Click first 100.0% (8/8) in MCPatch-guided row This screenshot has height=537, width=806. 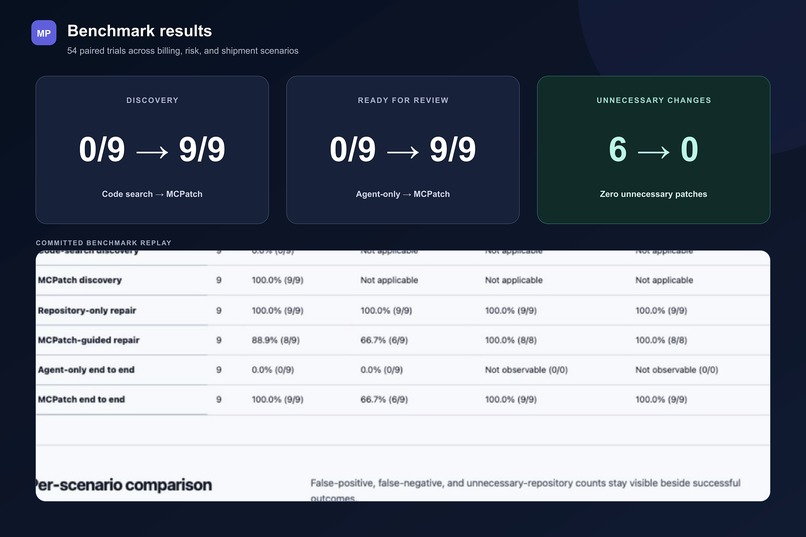click(x=510, y=340)
